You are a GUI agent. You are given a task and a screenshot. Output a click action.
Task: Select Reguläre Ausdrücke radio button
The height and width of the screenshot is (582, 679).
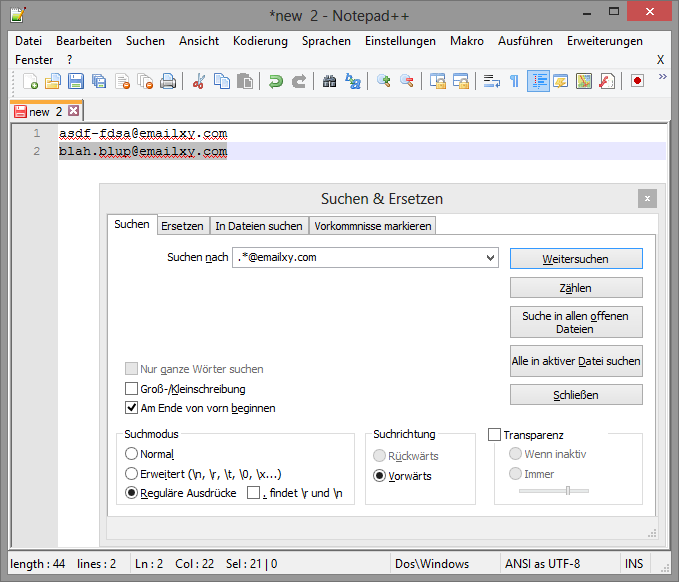pos(131,493)
